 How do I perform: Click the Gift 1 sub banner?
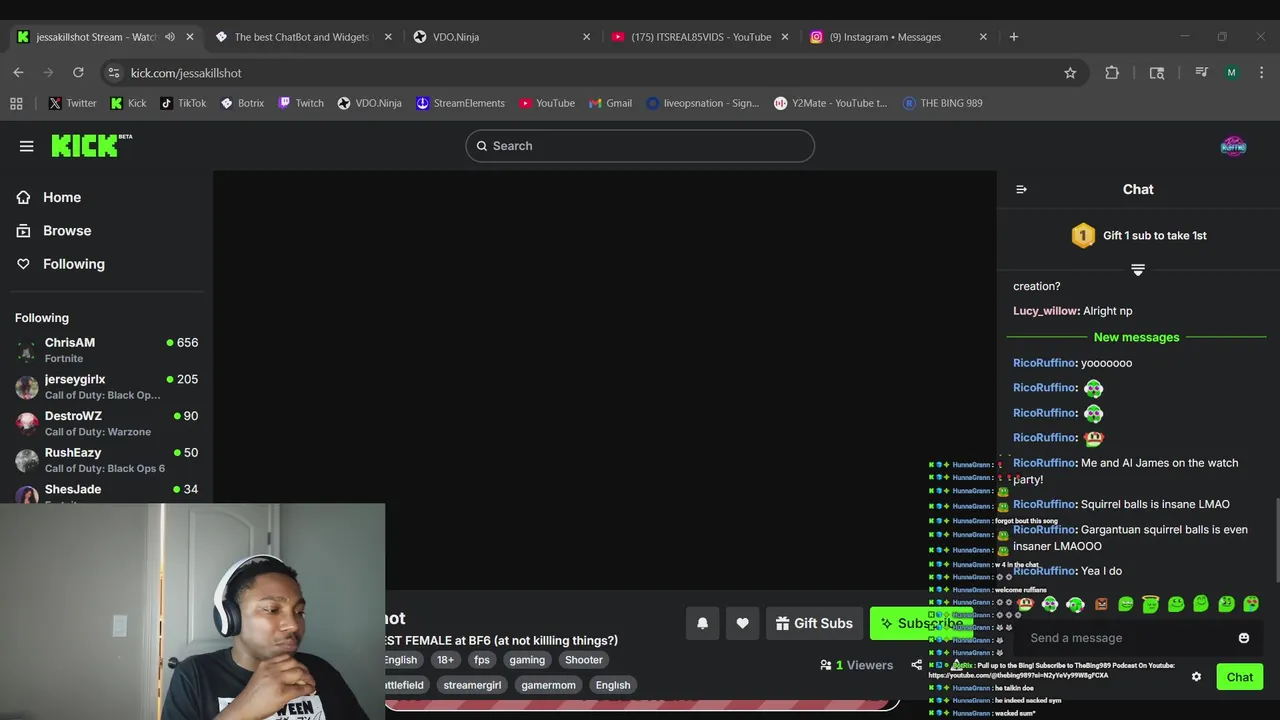click(1138, 236)
